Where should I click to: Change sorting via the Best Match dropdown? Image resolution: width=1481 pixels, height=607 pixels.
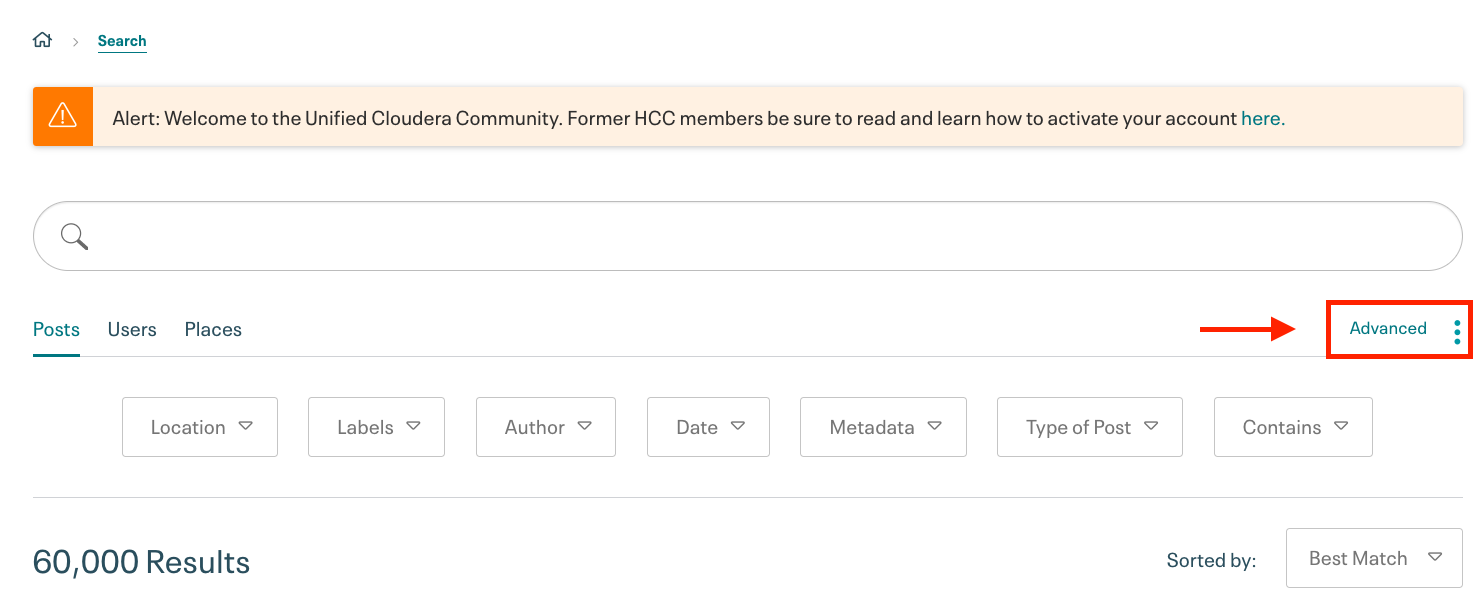point(1374,558)
